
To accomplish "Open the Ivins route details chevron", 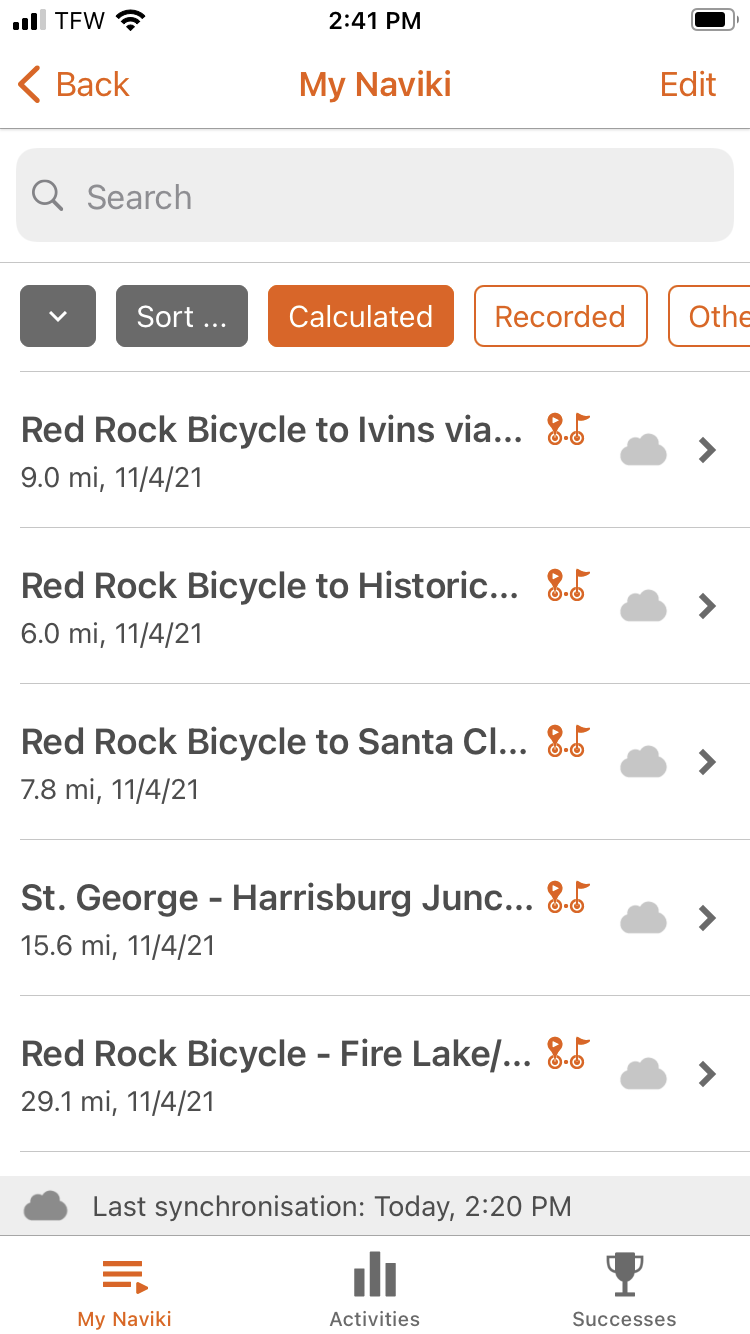I will (x=708, y=450).
